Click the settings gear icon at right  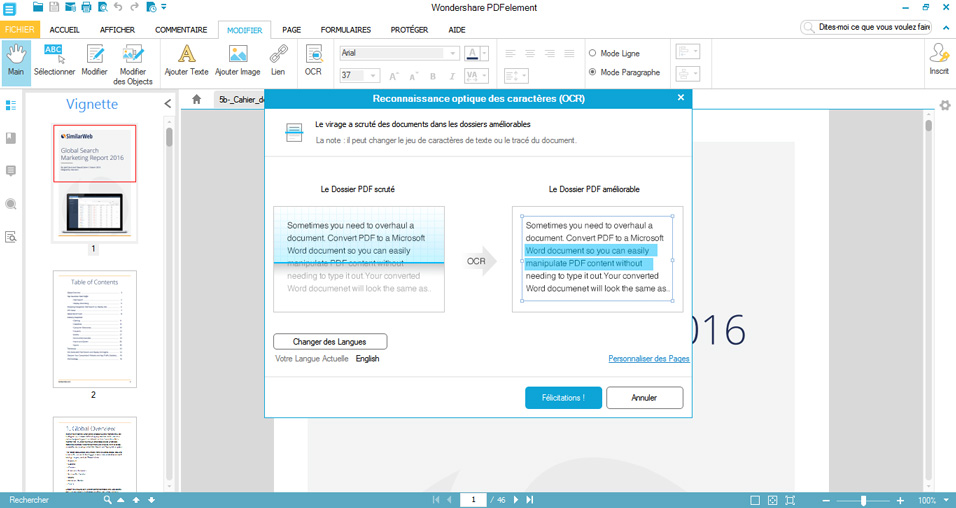[945, 105]
